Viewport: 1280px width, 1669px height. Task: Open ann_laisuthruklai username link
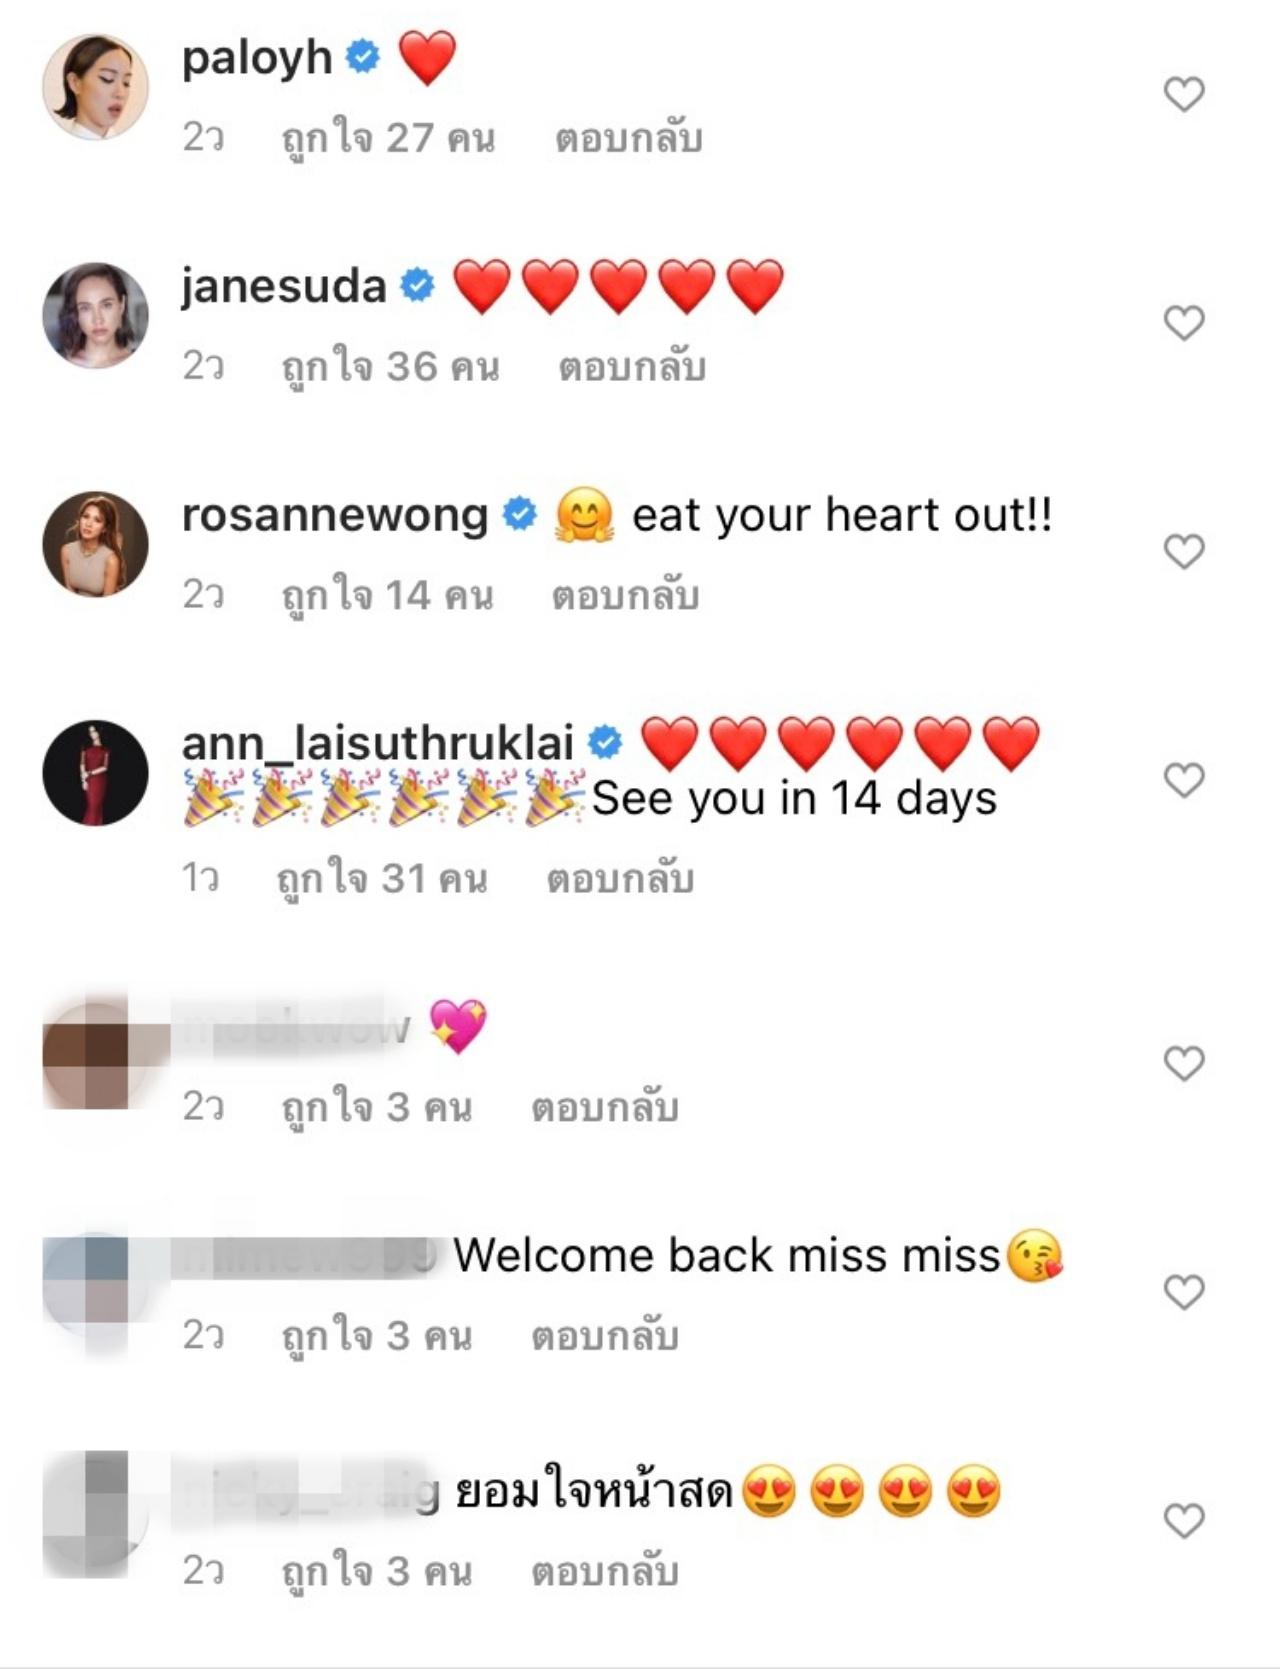click(x=378, y=744)
